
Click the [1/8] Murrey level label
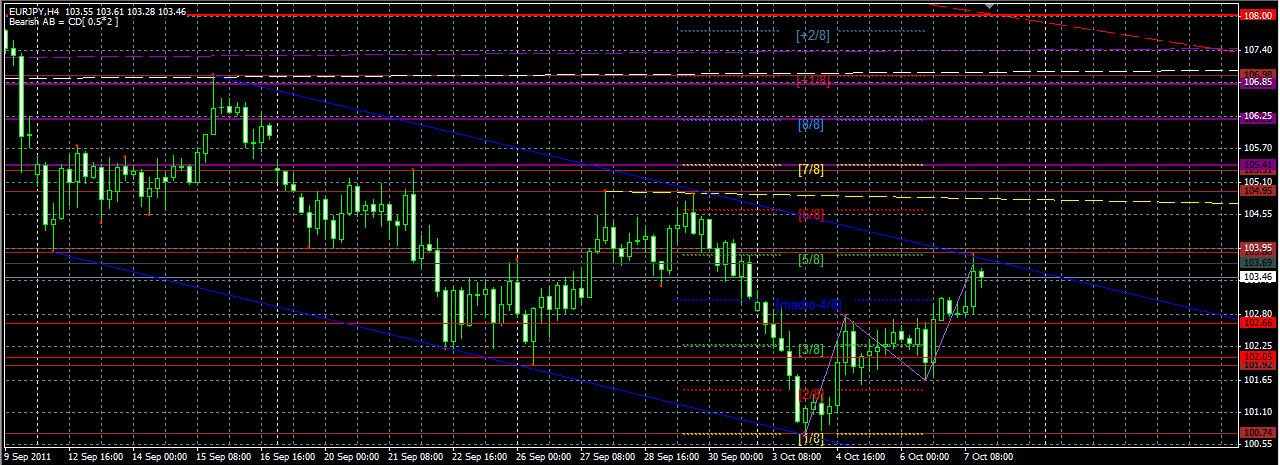point(811,438)
